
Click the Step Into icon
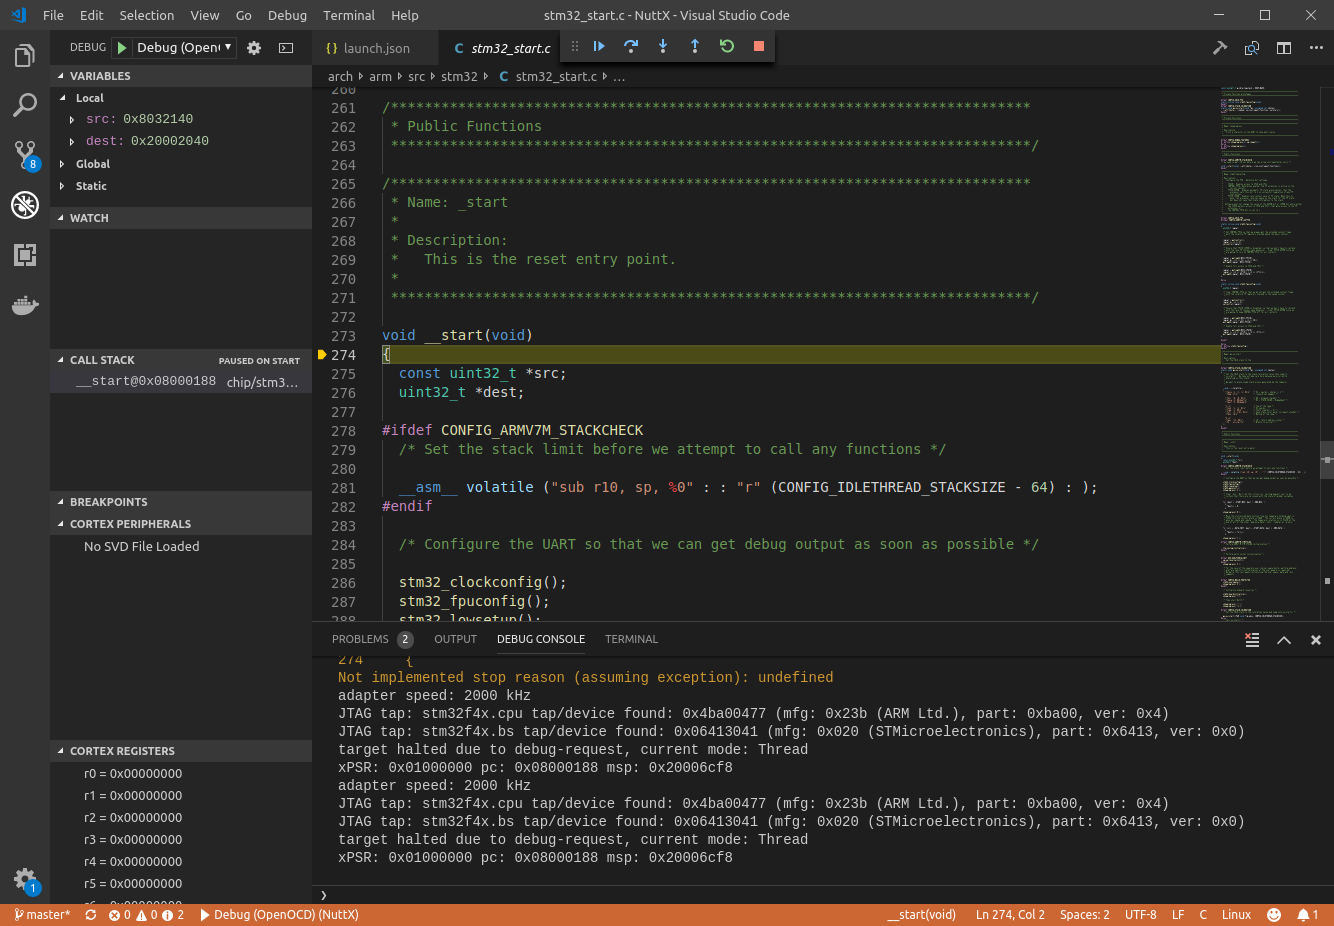(x=662, y=46)
